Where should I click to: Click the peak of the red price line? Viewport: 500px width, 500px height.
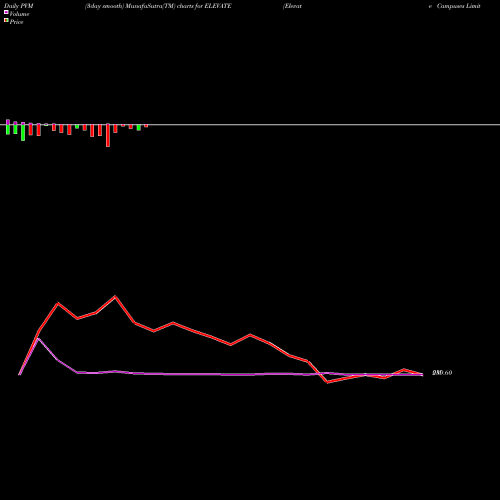(115, 296)
